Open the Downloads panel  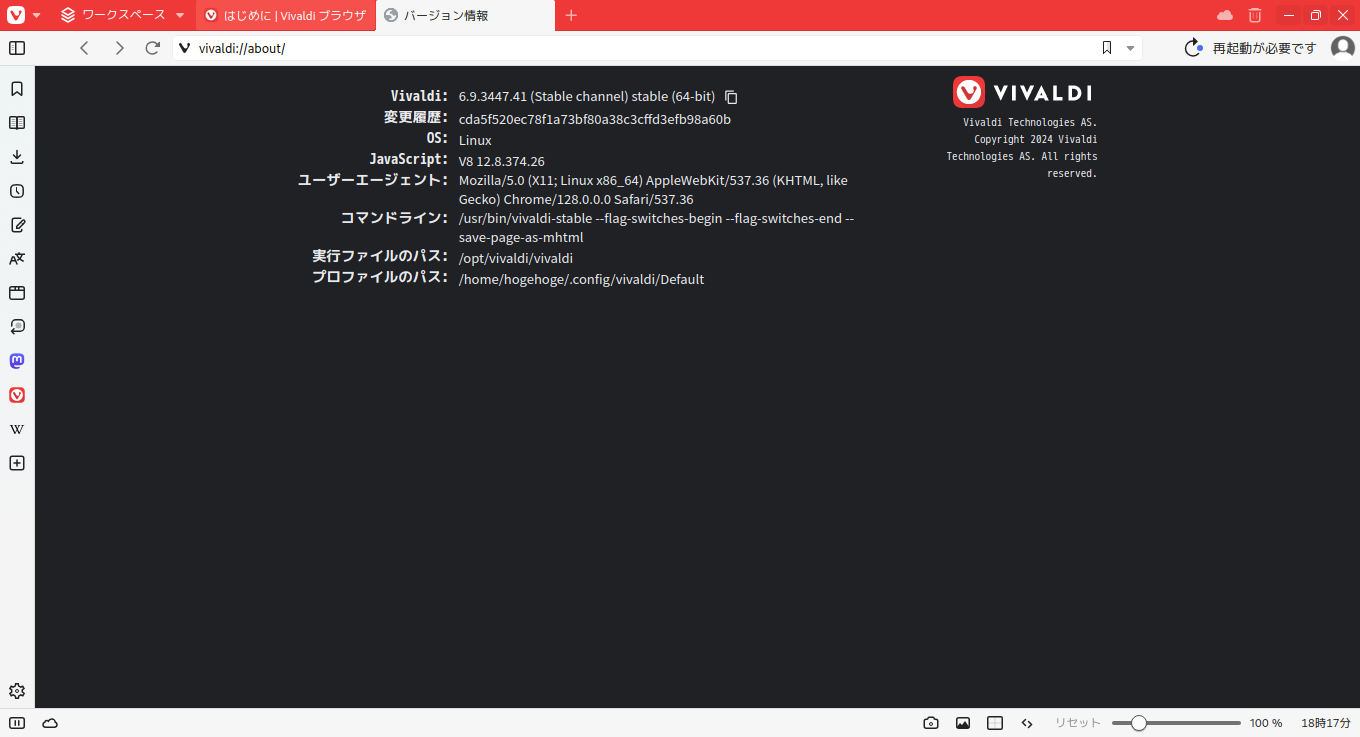[x=17, y=157]
